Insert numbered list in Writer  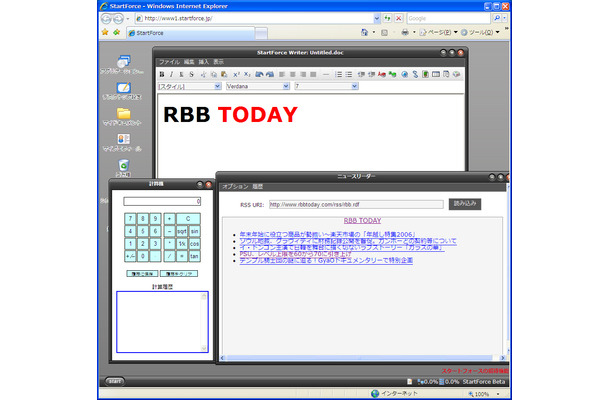(338, 74)
